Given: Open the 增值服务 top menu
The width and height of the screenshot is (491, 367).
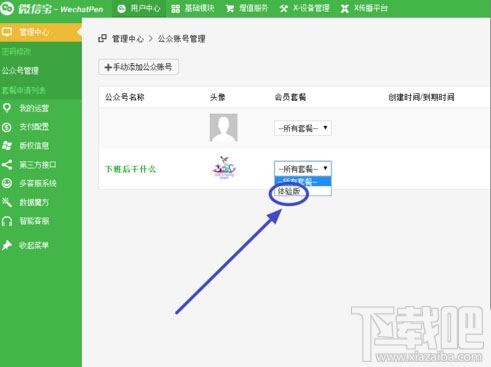Looking at the screenshot, I should click(x=247, y=9).
